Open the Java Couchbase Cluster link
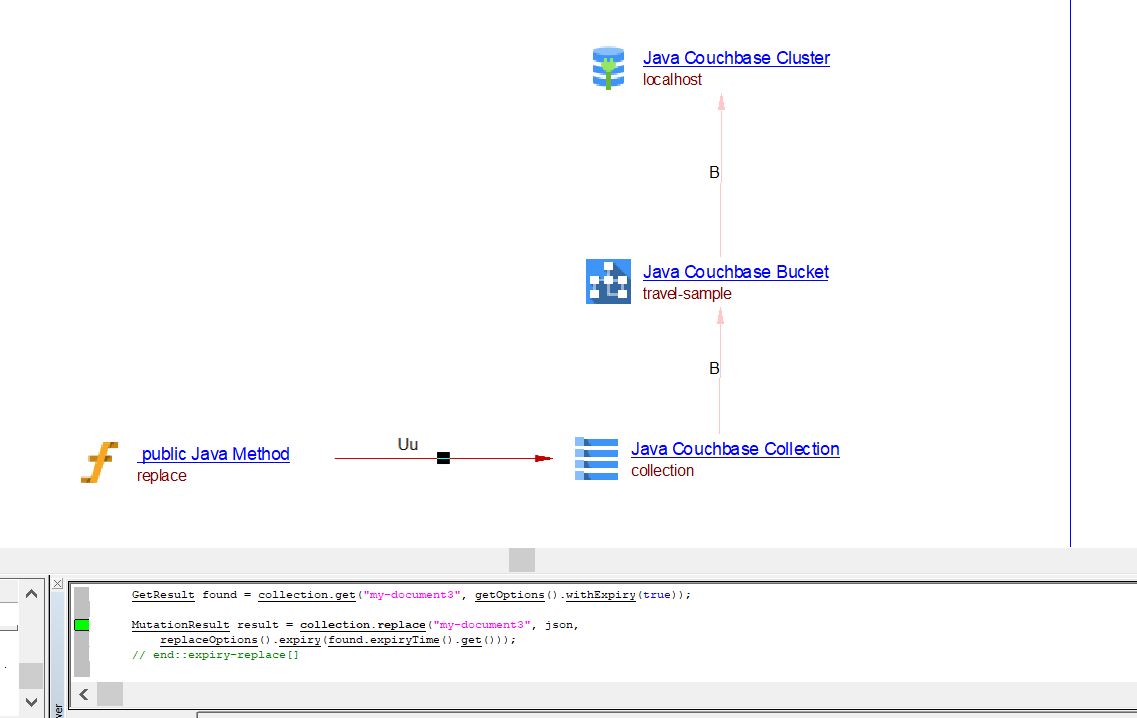1137x718 pixels. pos(736,58)
